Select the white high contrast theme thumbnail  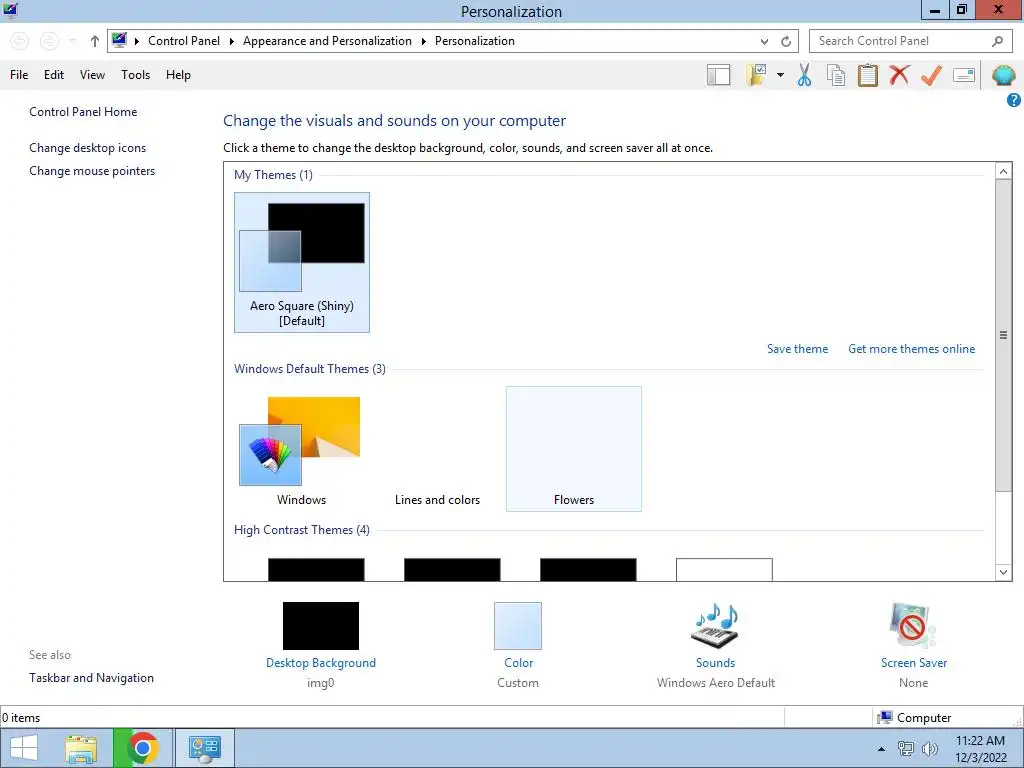pos(724,569)
